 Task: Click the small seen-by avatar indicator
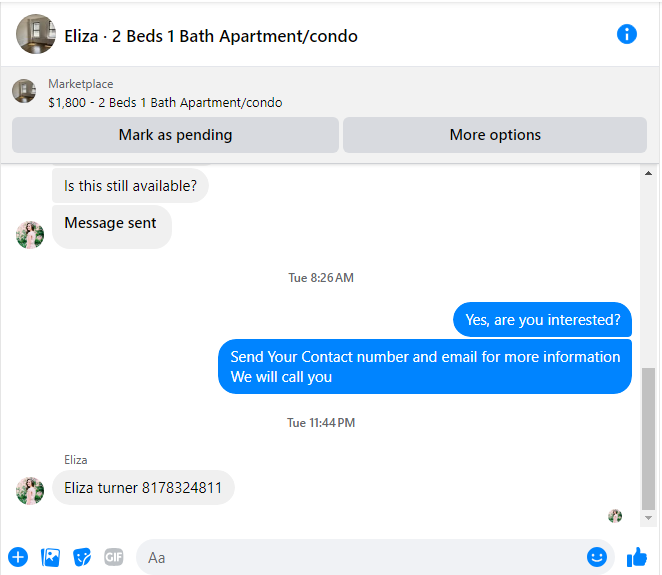[615, 516]
